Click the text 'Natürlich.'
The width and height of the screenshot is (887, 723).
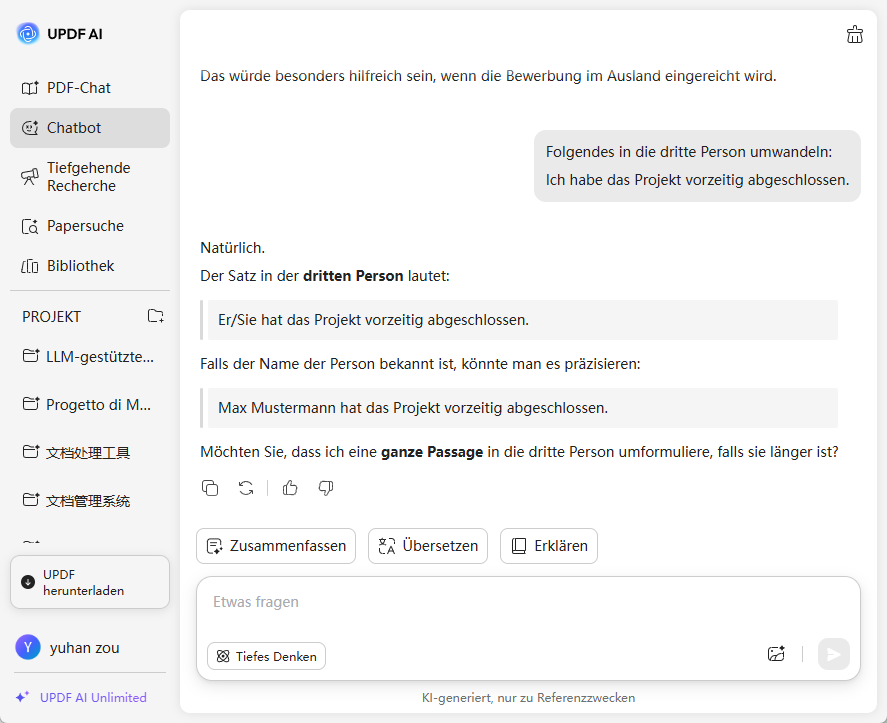[x=232, y=248]
